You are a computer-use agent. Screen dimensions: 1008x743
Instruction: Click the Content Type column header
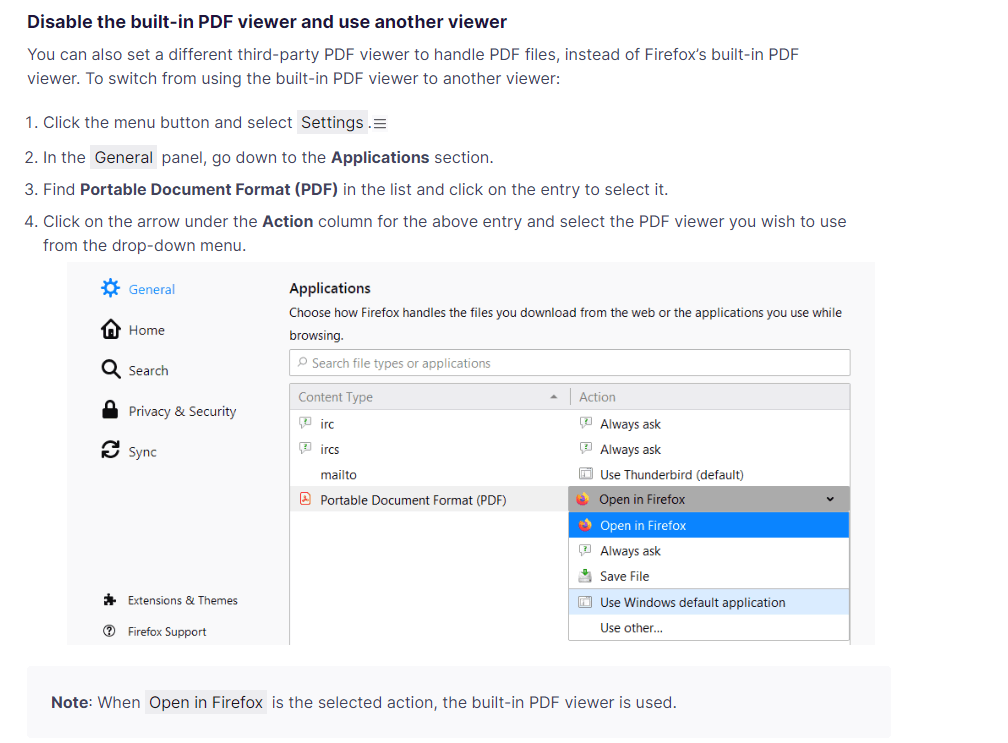tap(429, 397)
